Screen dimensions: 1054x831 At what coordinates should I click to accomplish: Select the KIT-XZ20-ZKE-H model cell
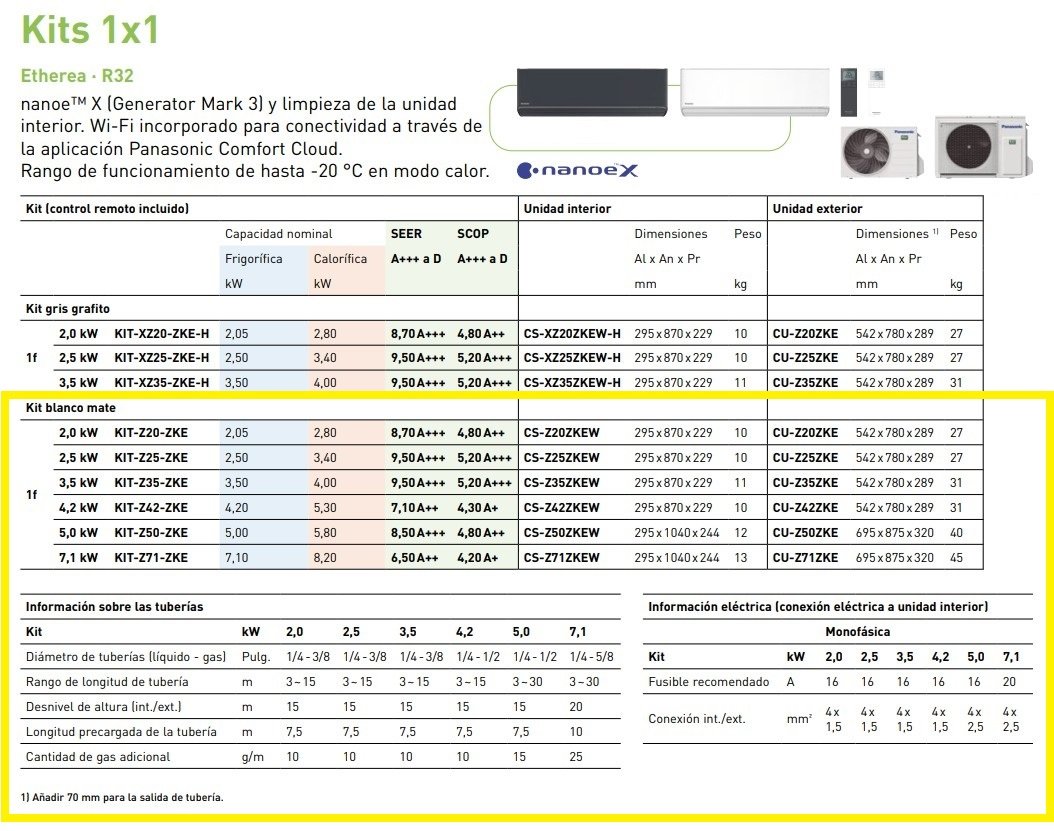click(x=162, y=333)
